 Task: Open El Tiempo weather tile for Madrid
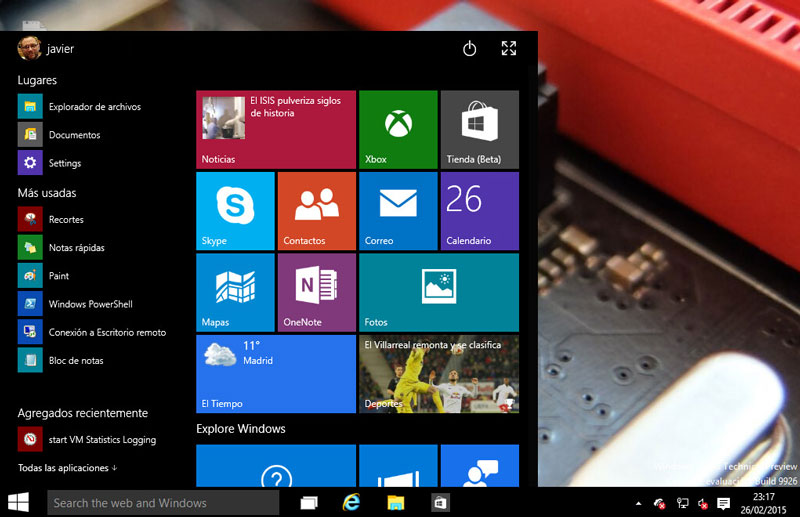coord(276,374)
